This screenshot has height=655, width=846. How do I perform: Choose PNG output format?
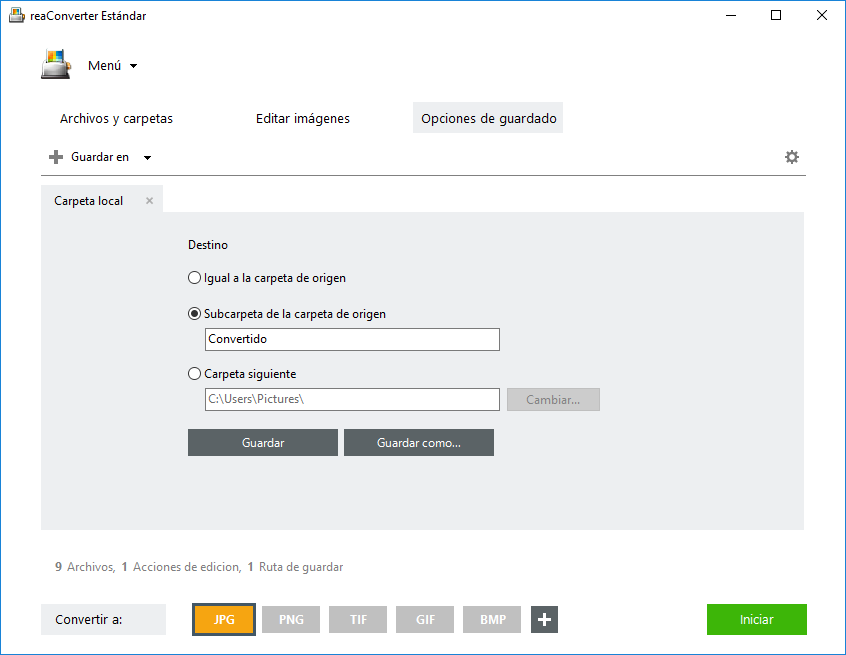coord(291,619)
